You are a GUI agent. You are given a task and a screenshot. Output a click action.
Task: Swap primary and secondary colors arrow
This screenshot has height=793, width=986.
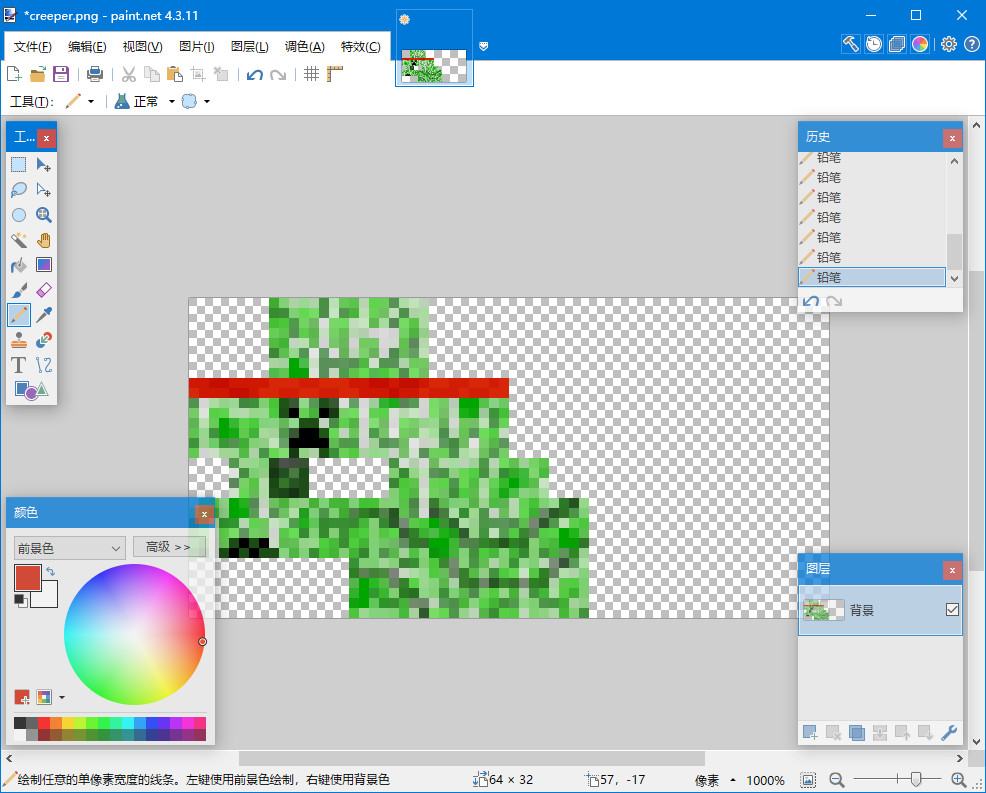pos(50,572)
